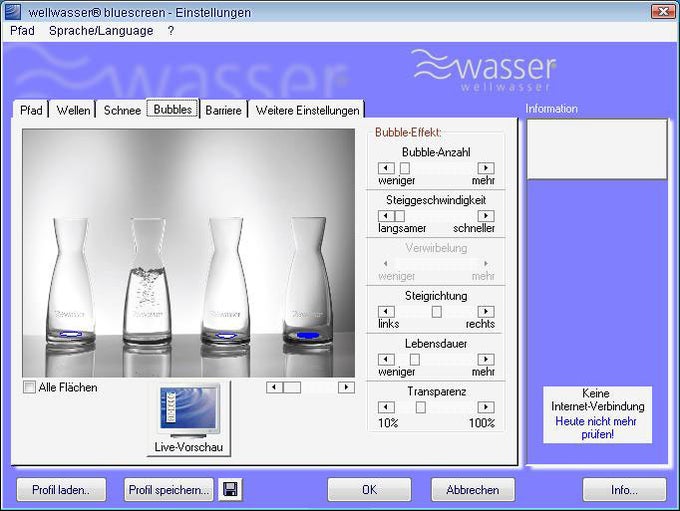Click the Keine Internet-Verbindung text
This screenshot has width=680, height=511.
pos(598,400)
